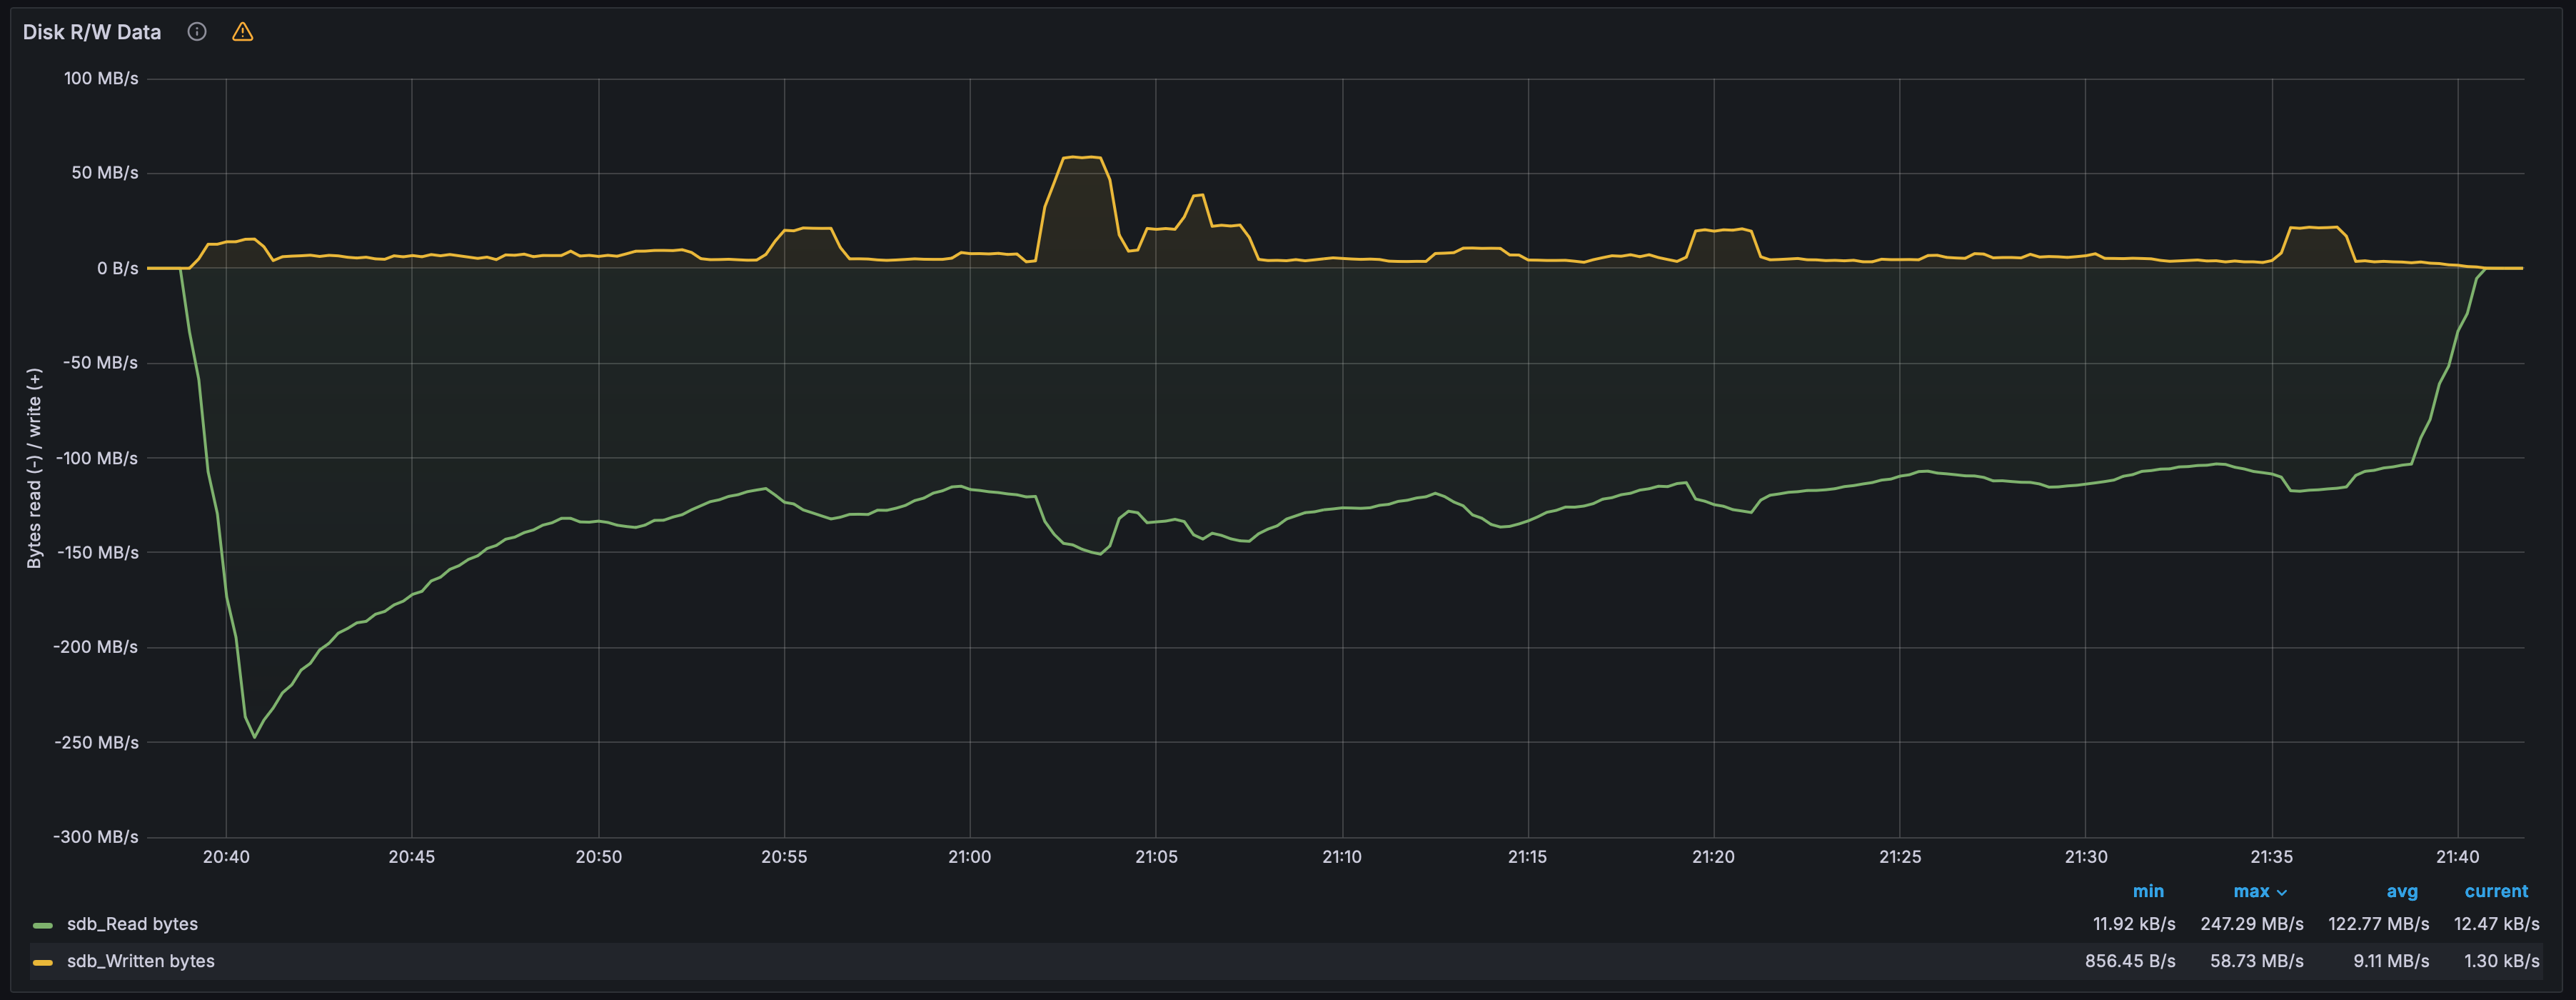Screen dimensions: 2576x1000
Task: Click the 122.77 MB/s avg read value
Action: pyautogui.click(x=2379, y=924)
